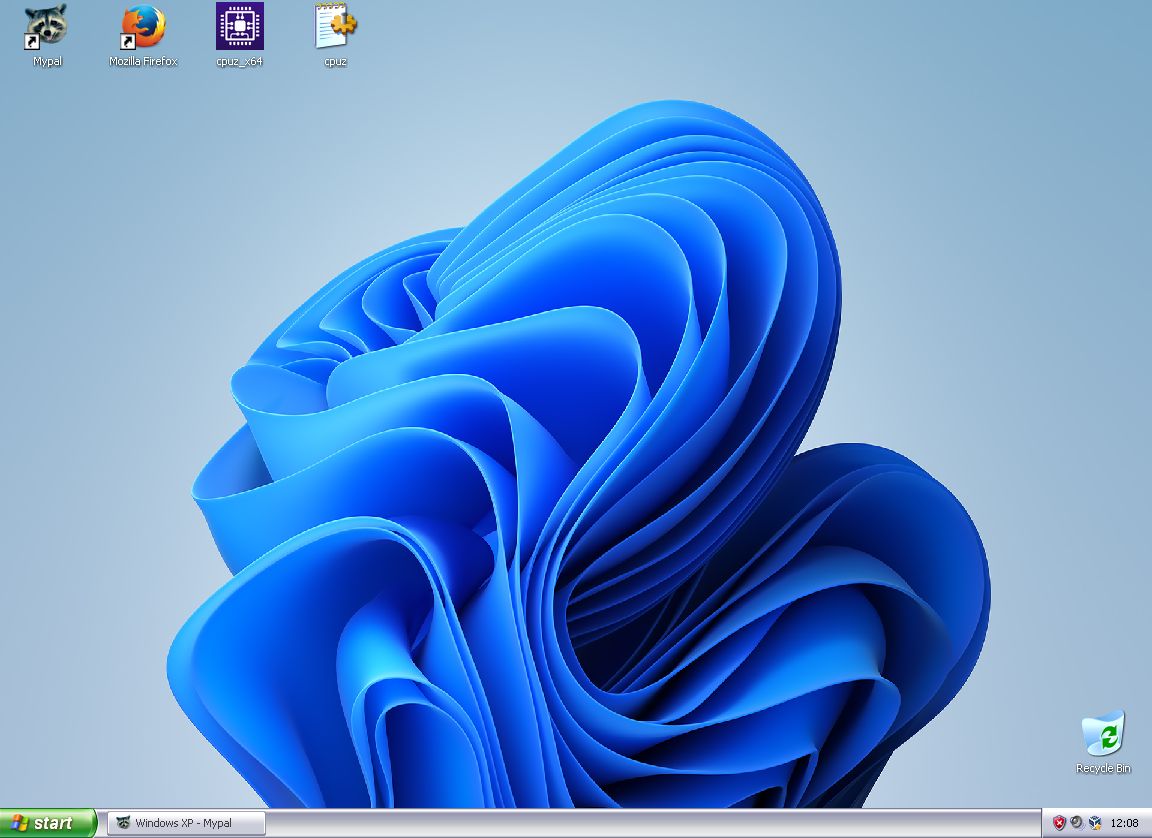This screenshot has height=838, width=1152.
Task: Click the empty space on the taskbar
Action: [600, 823]
